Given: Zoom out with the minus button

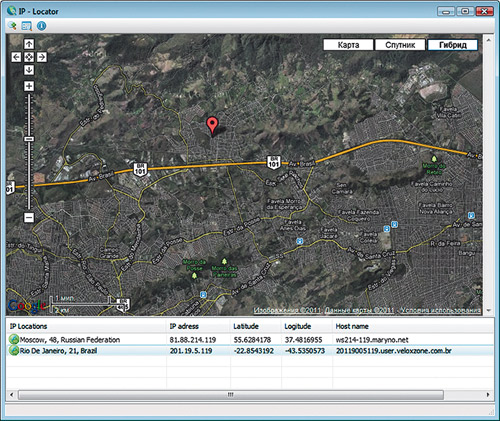Looking at the screenshot, I should tap(29, 218).
